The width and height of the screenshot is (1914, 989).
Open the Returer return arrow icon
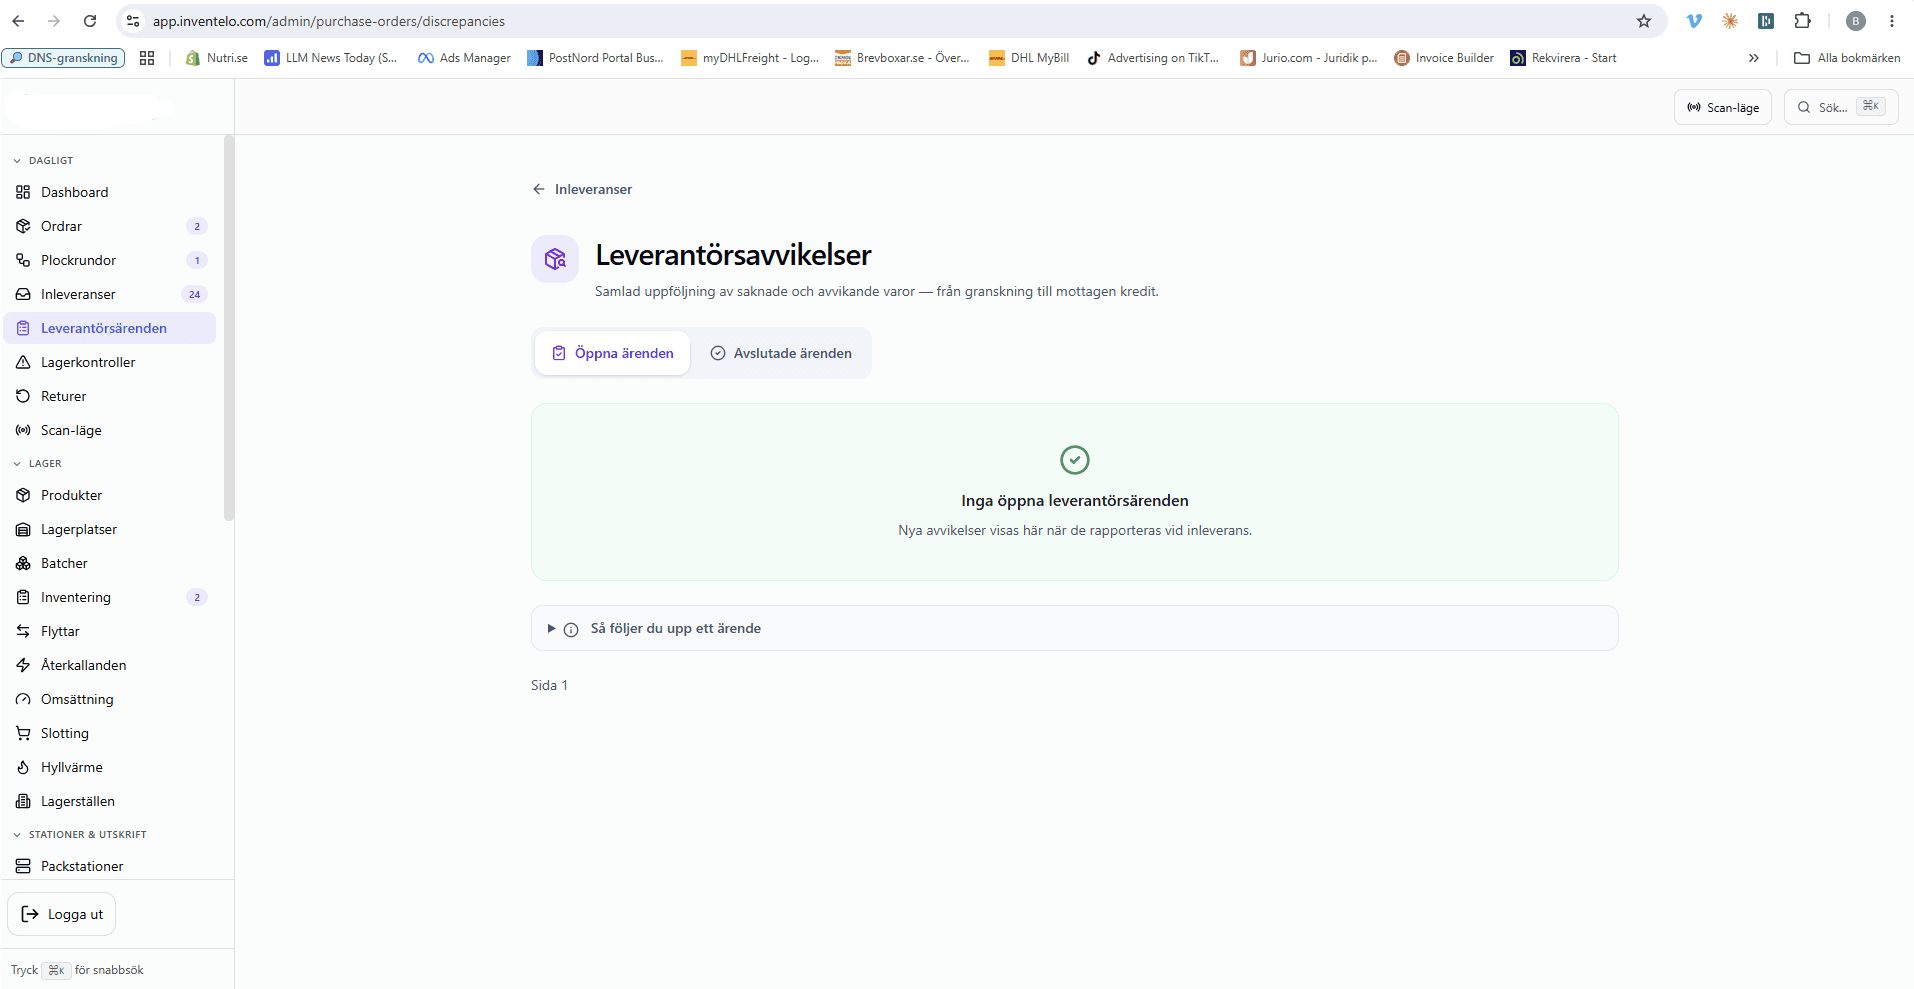23,396
